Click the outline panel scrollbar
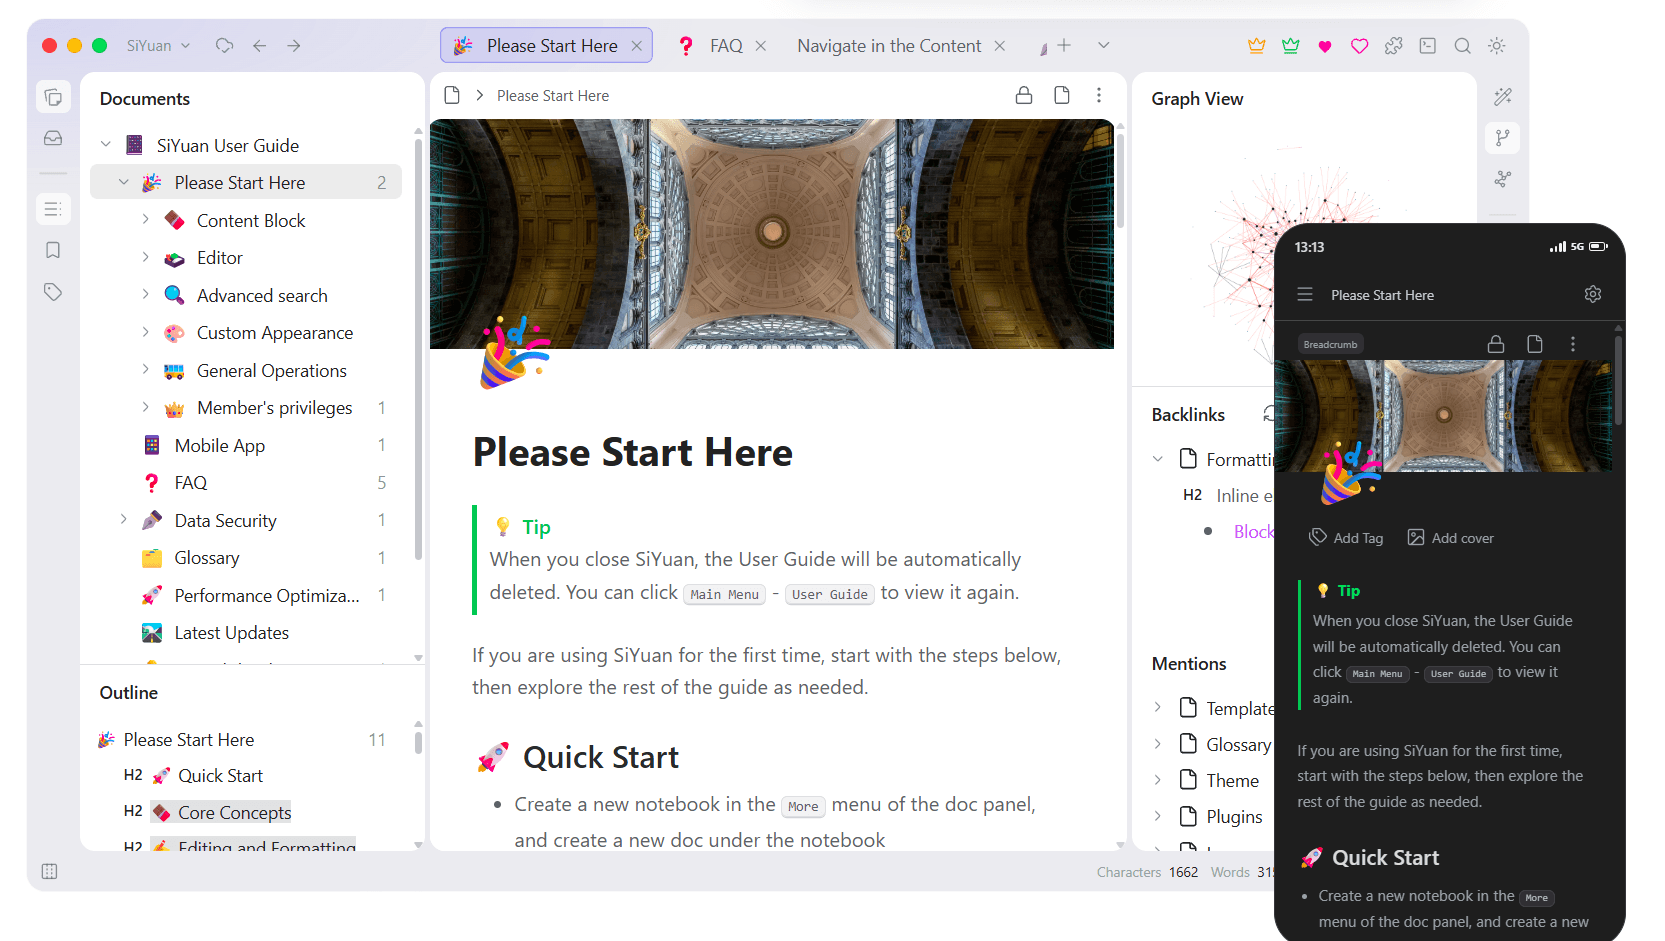The image size is (1665, 941). 418,743
